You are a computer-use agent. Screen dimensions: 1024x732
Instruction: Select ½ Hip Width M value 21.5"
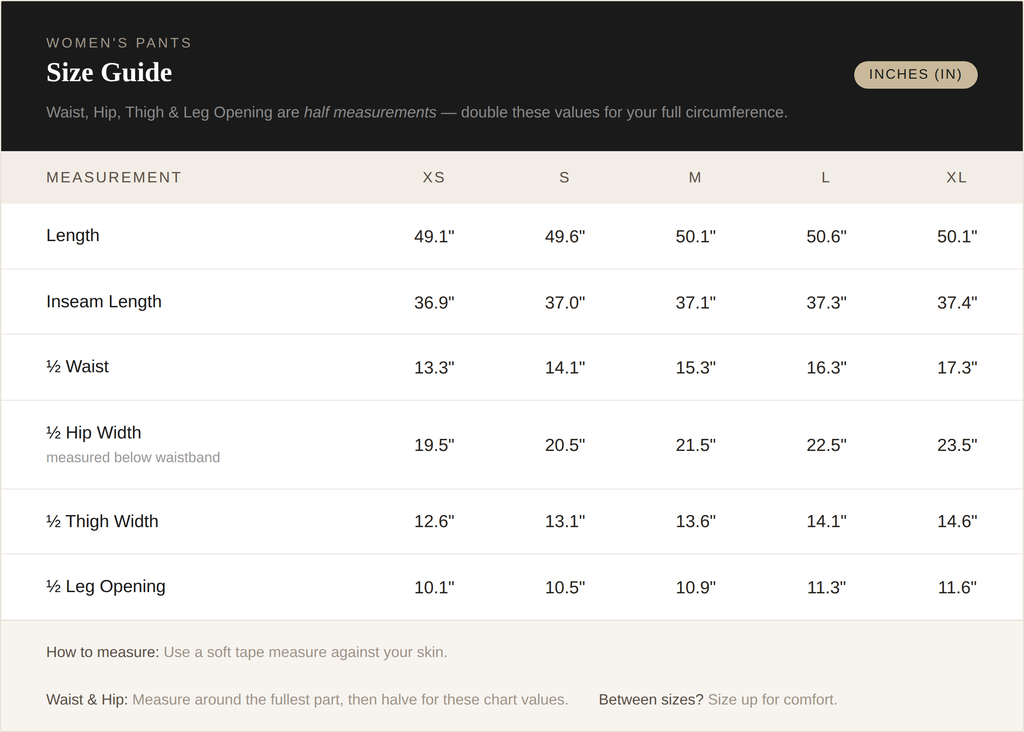(x=696, y=445)
